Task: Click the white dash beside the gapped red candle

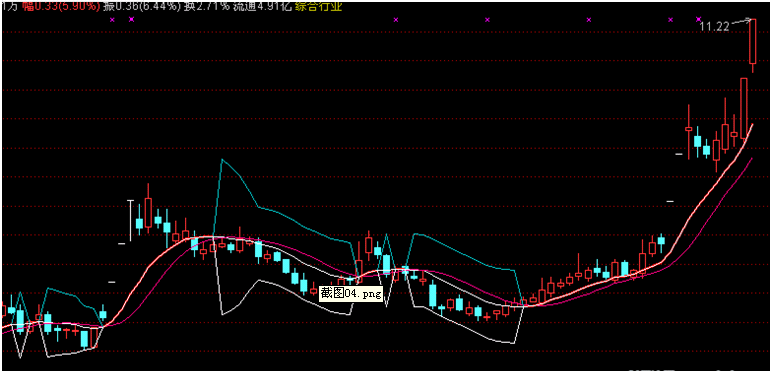Action: pos(679,155)
